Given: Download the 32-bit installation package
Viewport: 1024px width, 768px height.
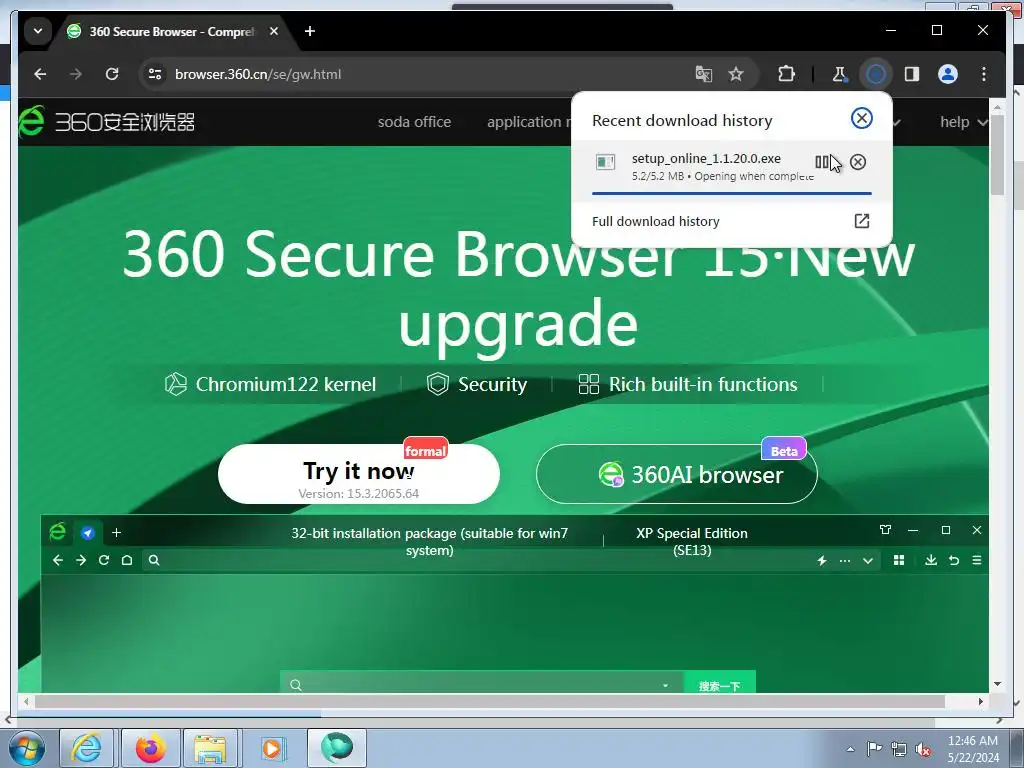Looking at the screenshot, I should [x=430, y=541].
